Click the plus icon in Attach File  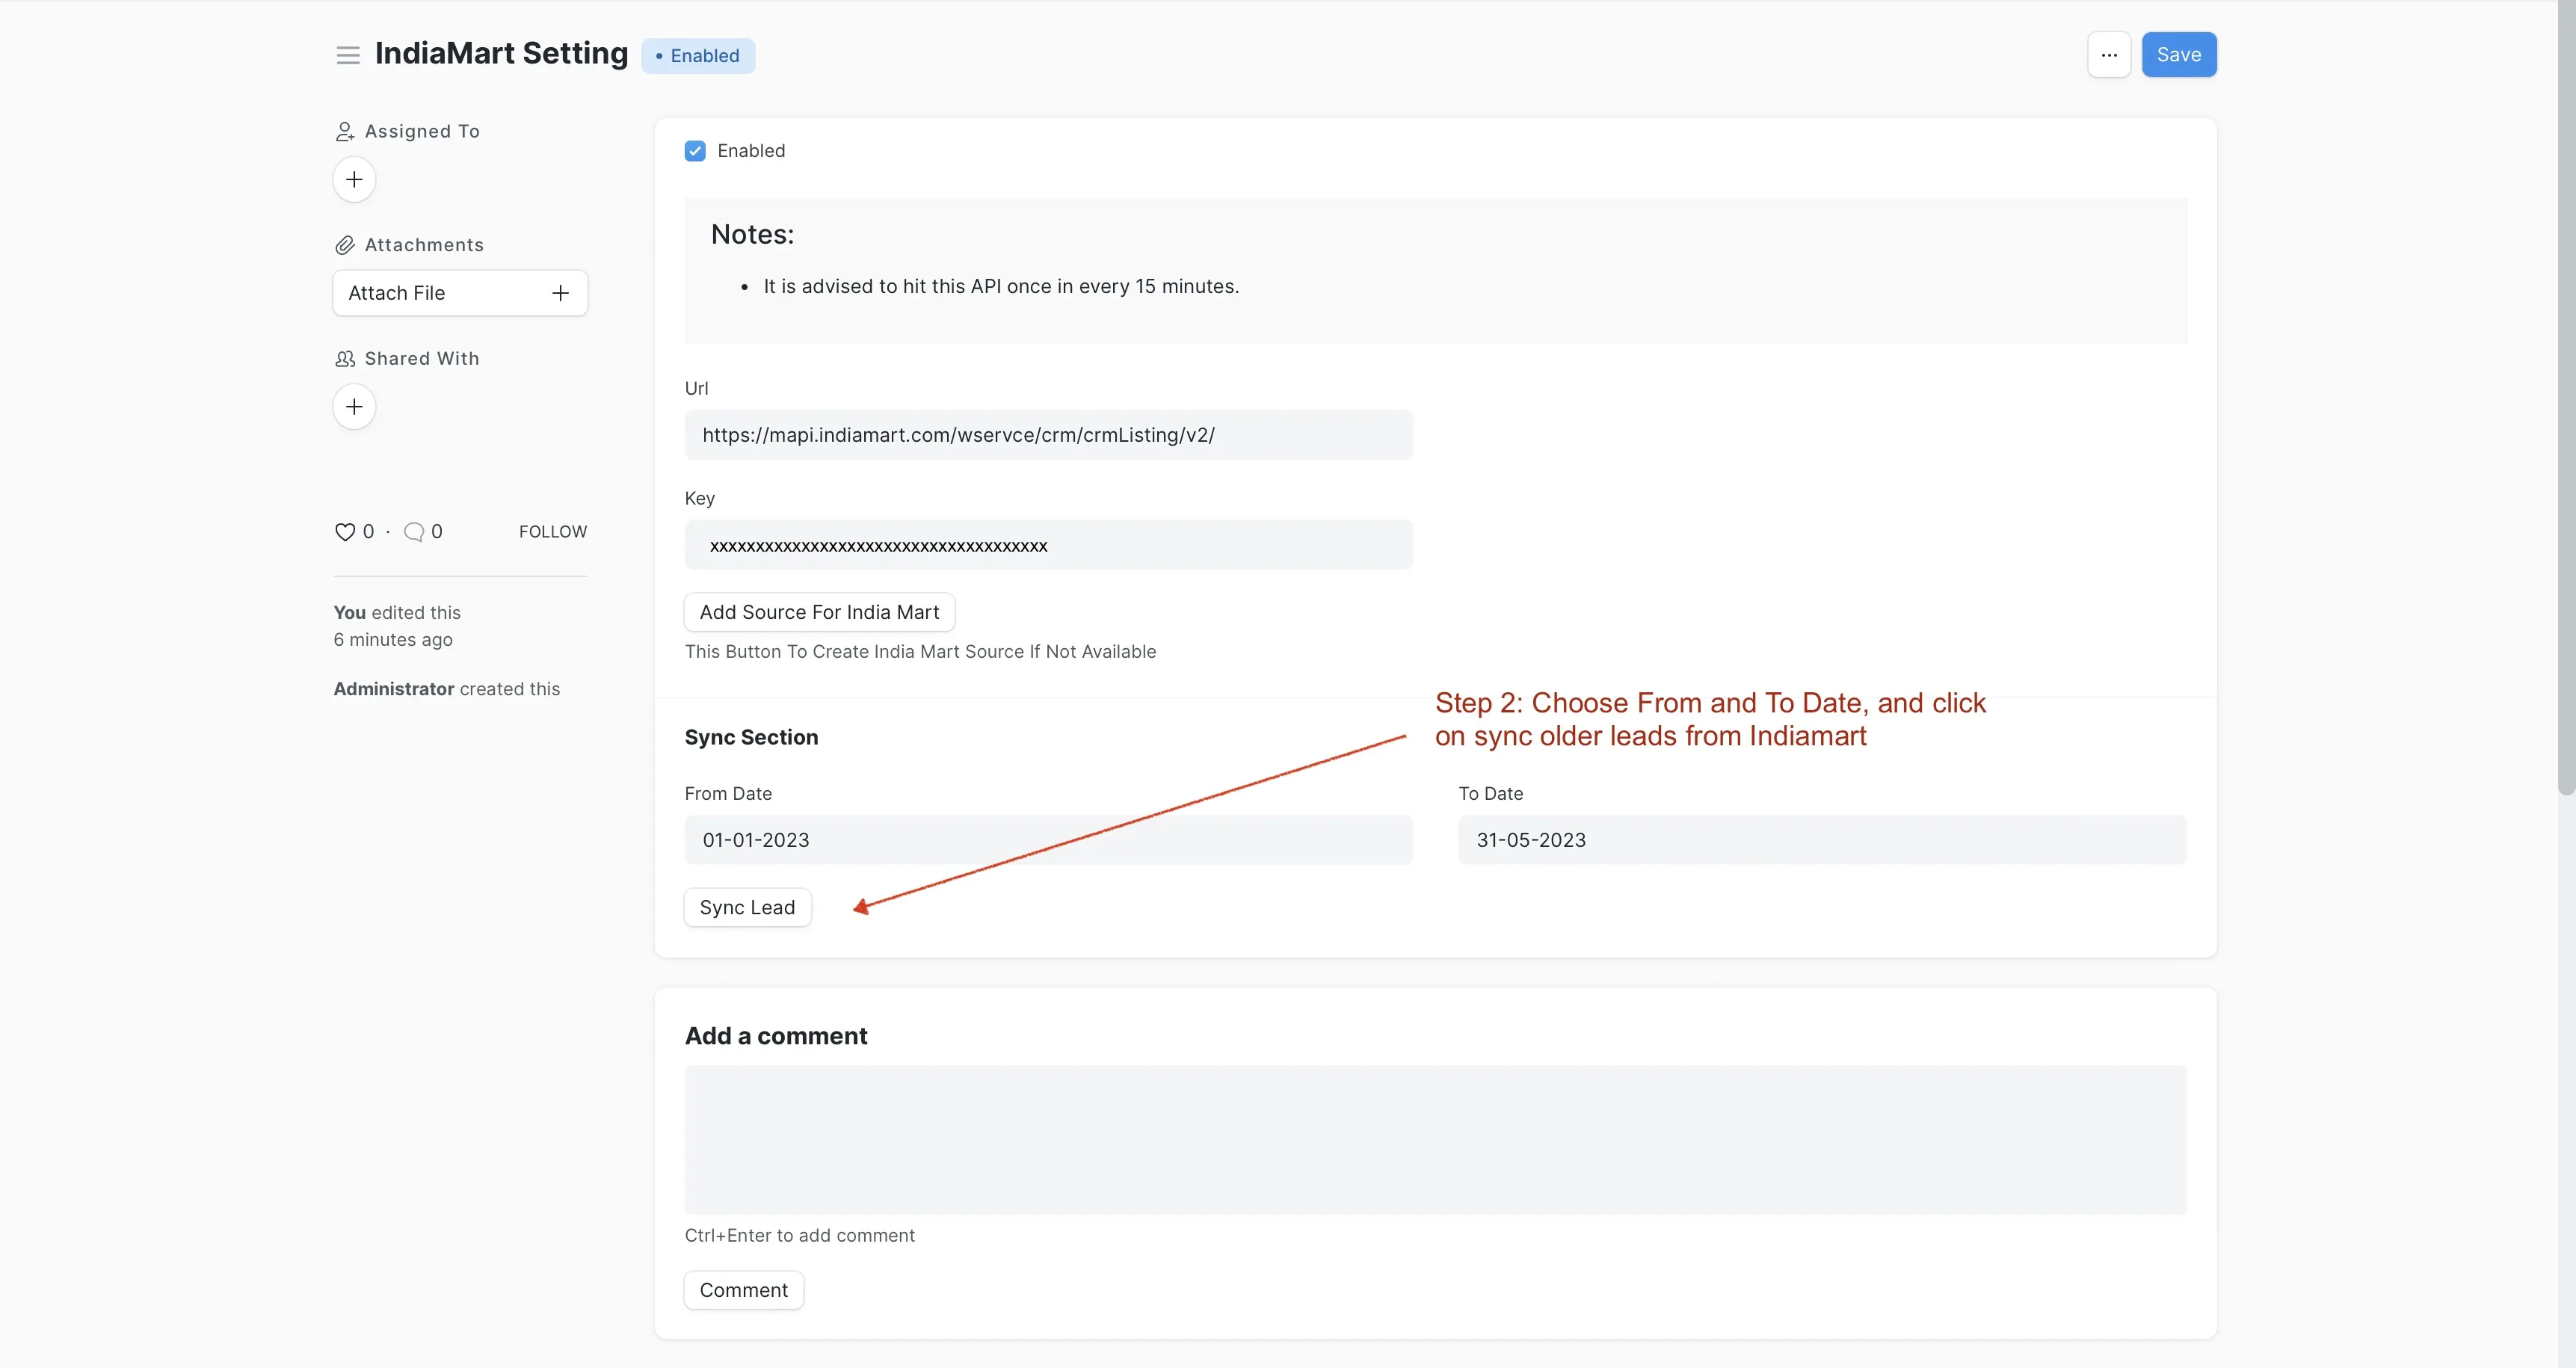tap(560, 293)
